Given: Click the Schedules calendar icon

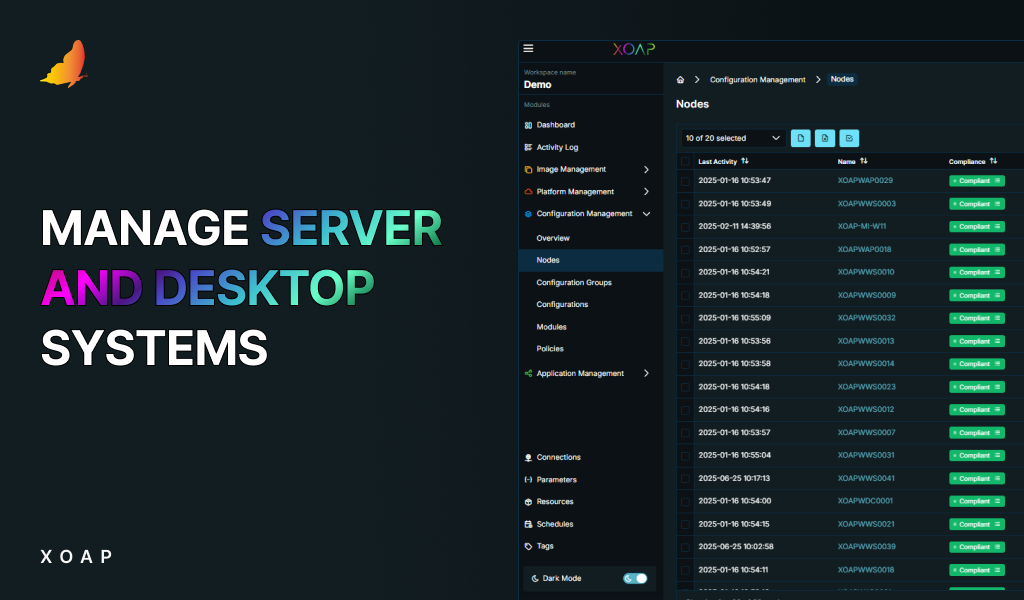Looking at the screenshot, I should point(528,524).
